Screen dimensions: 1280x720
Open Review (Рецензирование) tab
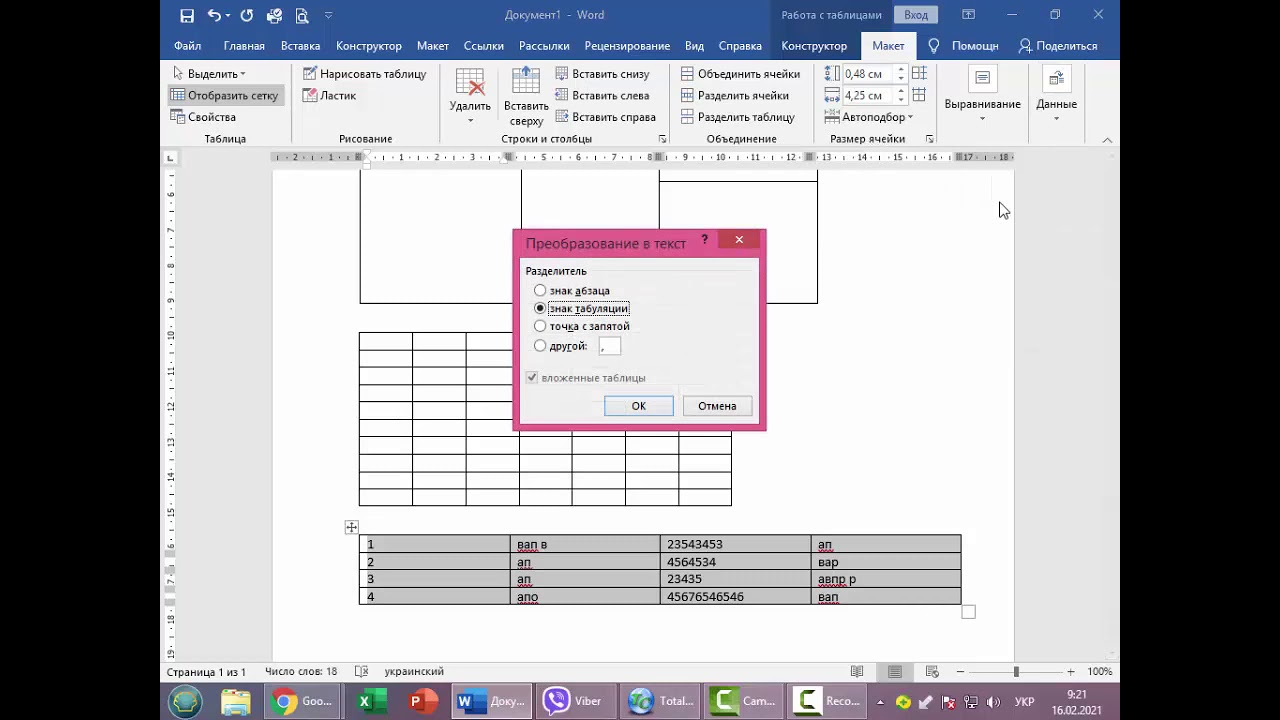pos(627,46)
